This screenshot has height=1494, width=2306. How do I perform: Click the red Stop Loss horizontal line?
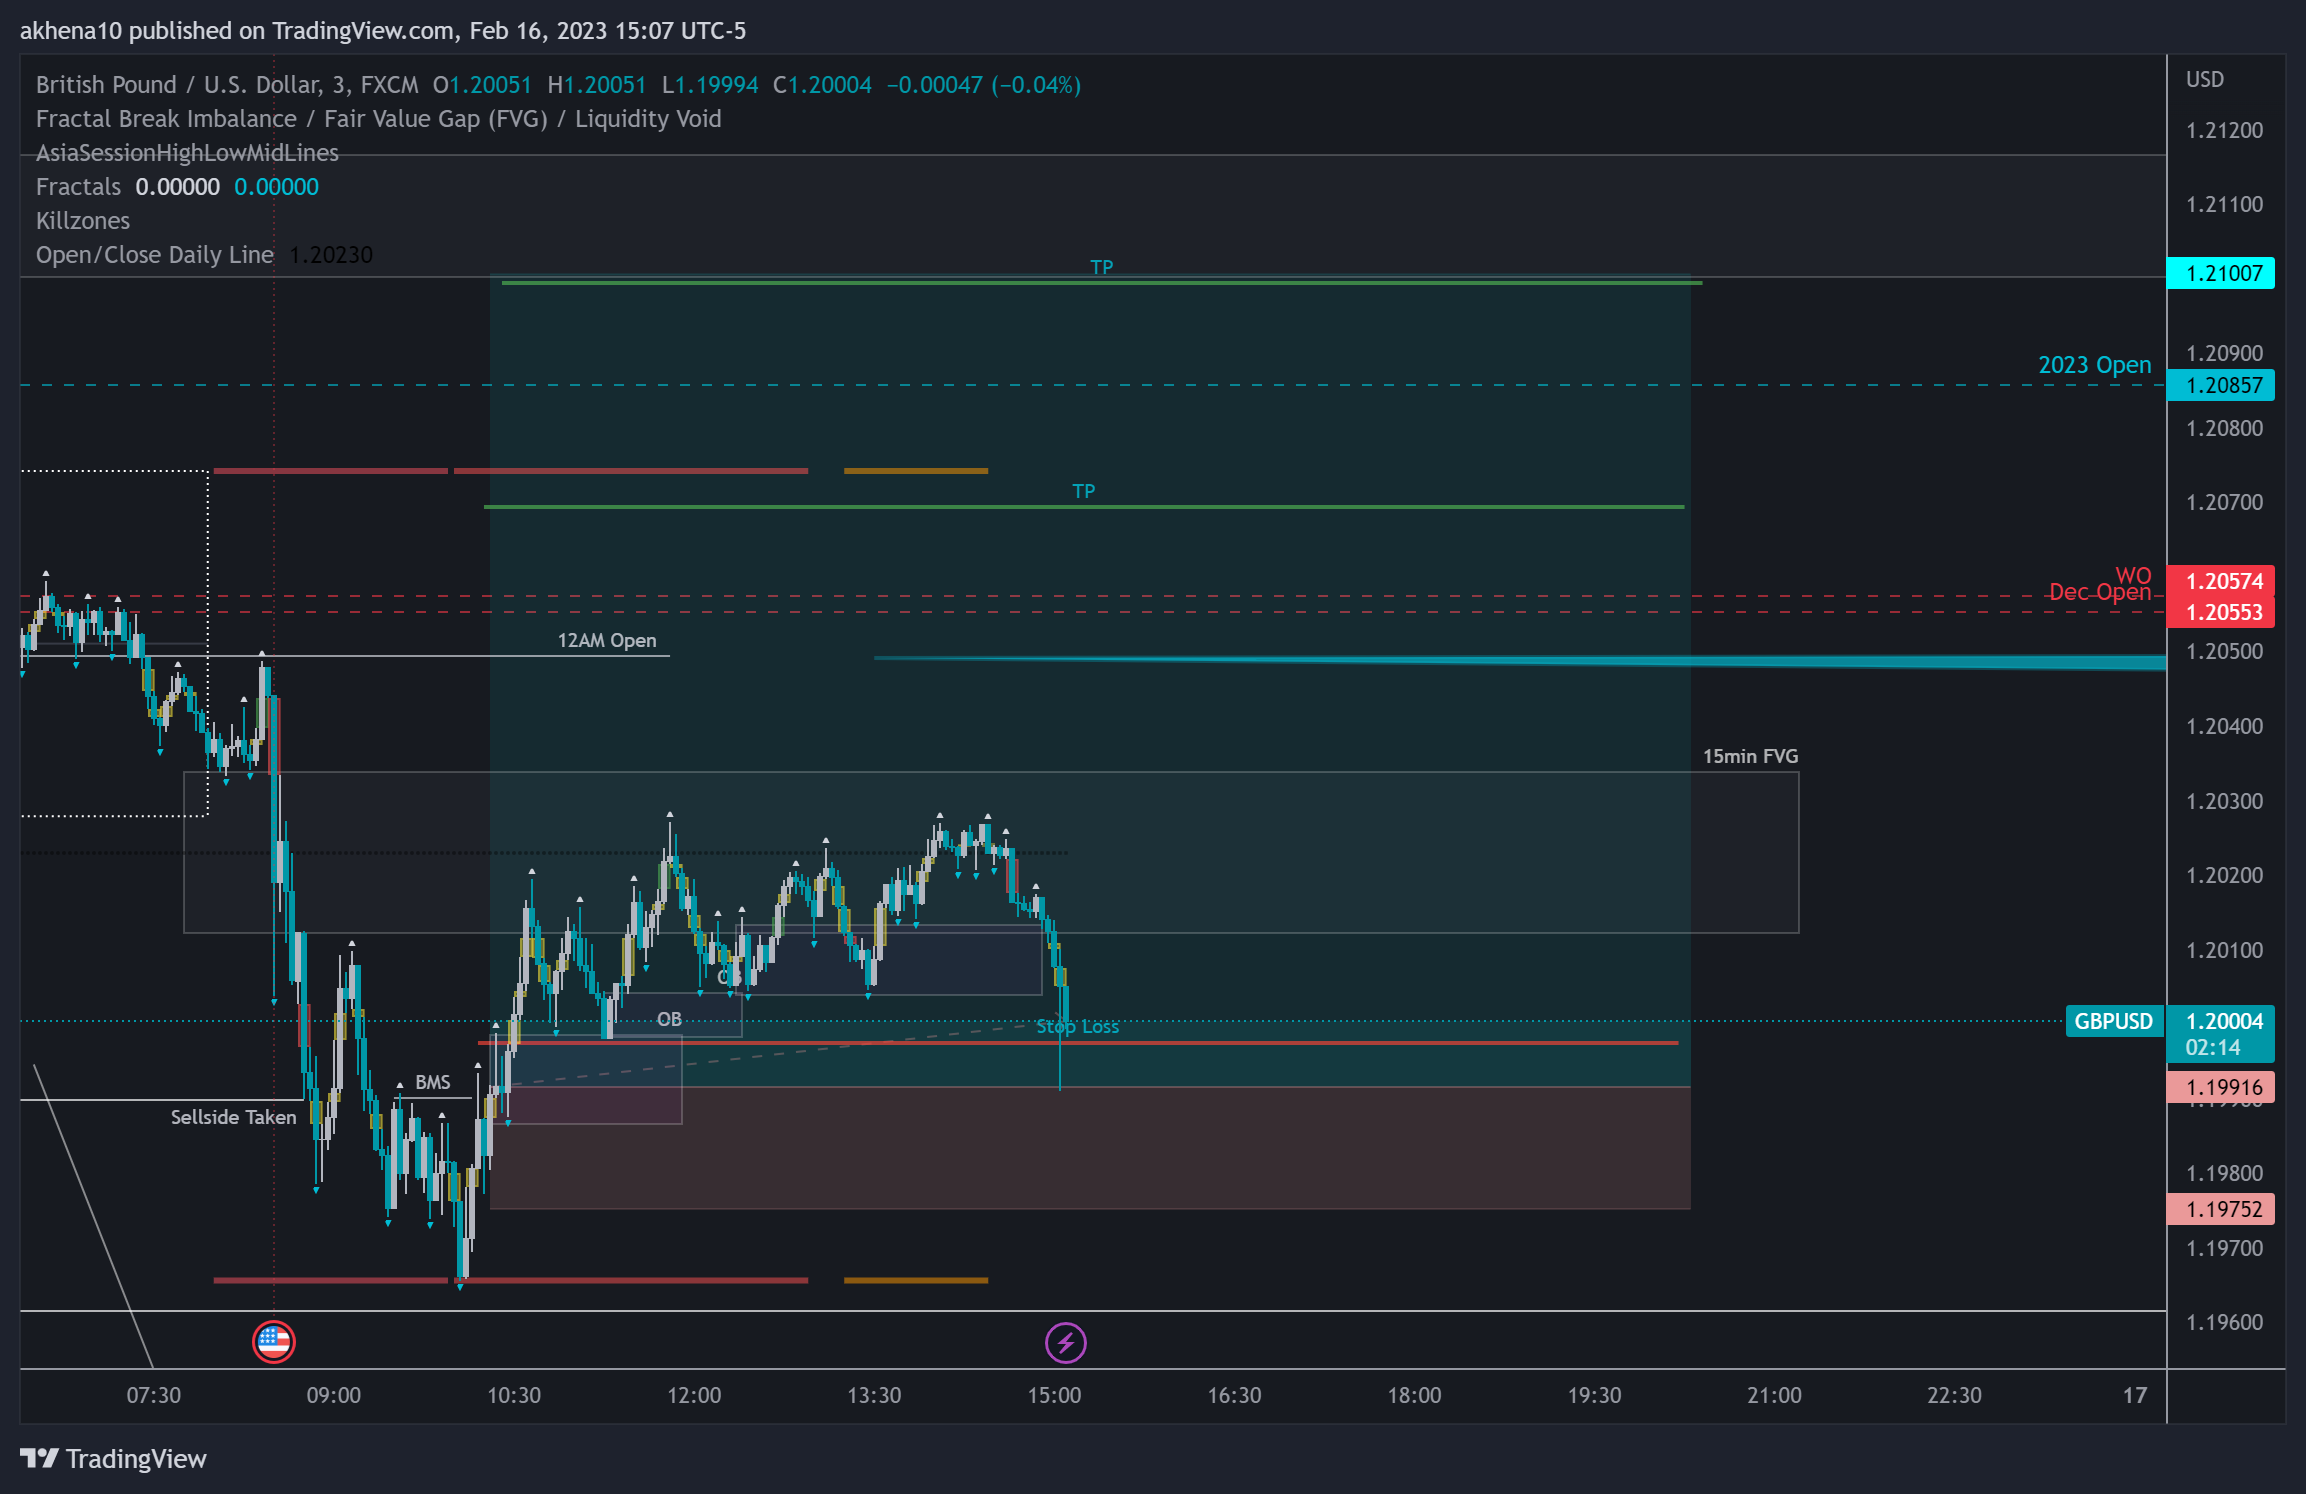point(1078,1043)
